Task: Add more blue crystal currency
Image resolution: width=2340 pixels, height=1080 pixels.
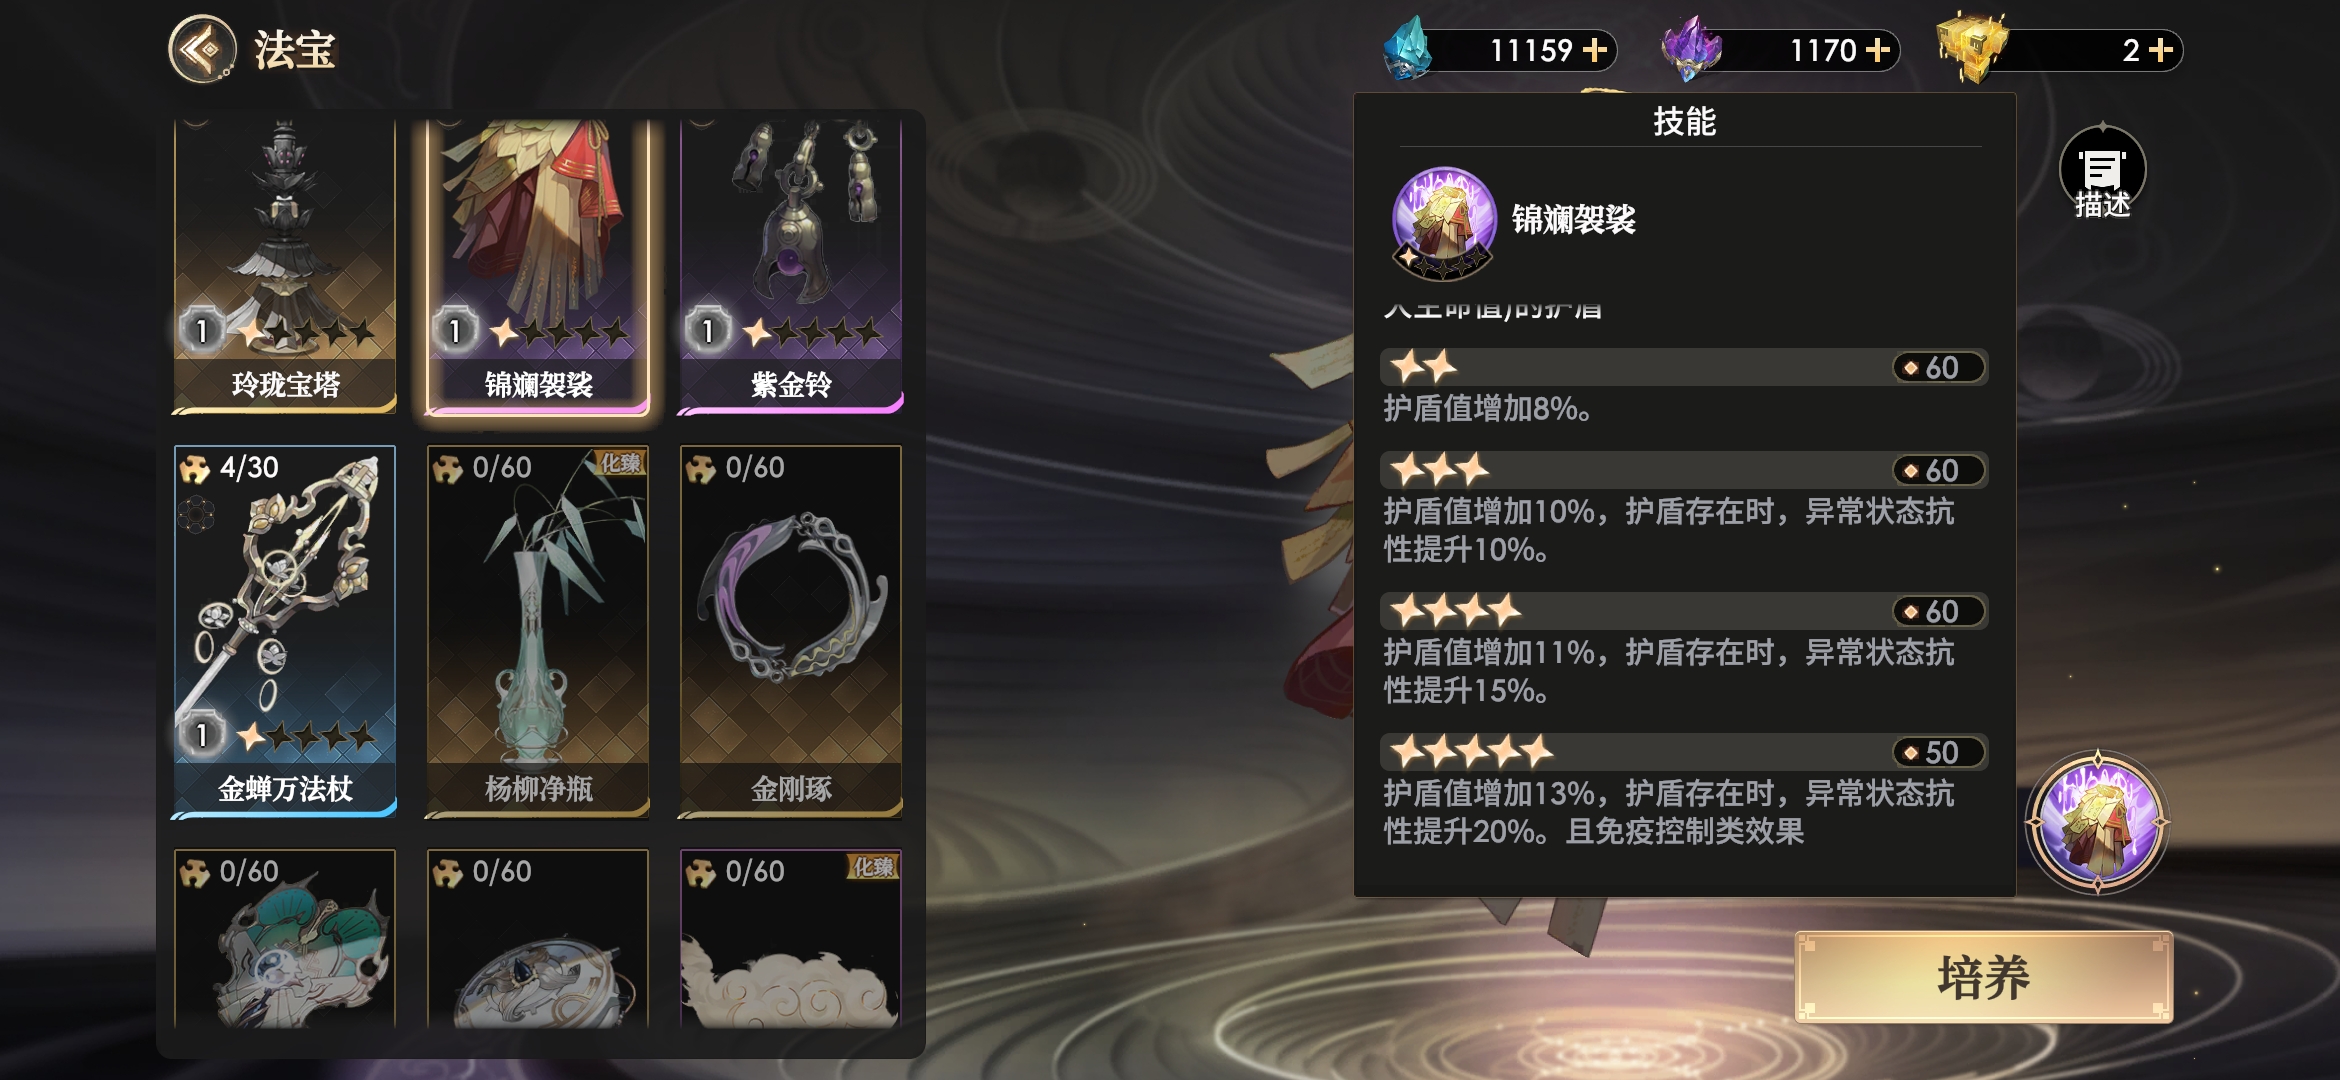Action: (x=1595, y=50)
